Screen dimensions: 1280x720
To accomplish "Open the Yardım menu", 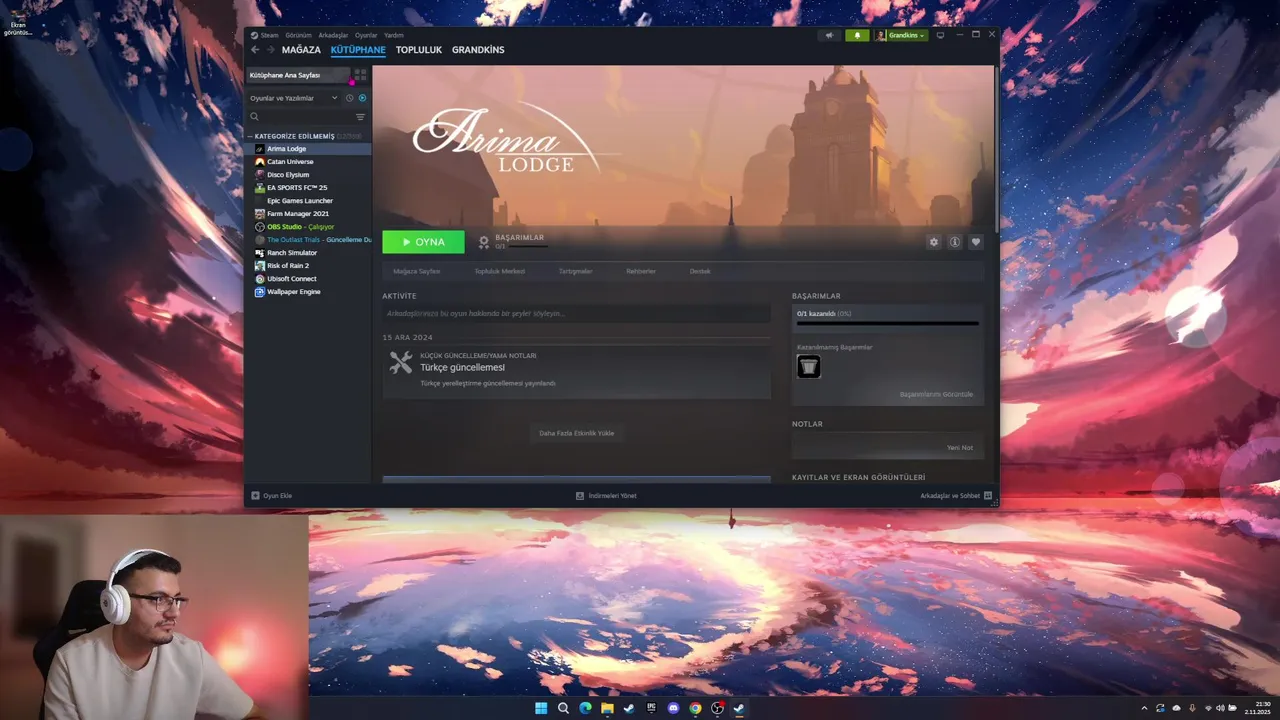I will coord(394,35).
